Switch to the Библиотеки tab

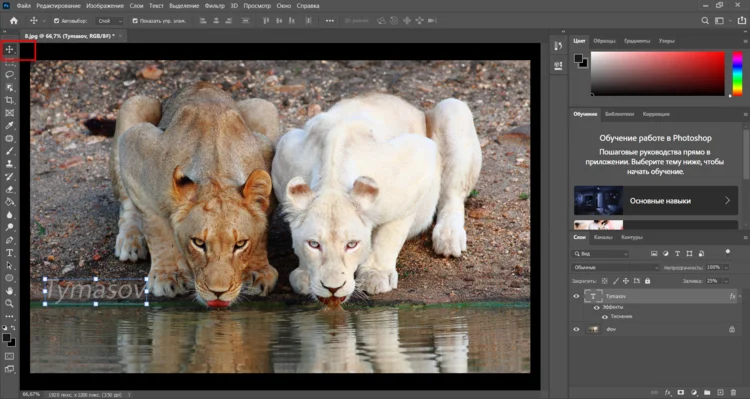tap(619, 114)
